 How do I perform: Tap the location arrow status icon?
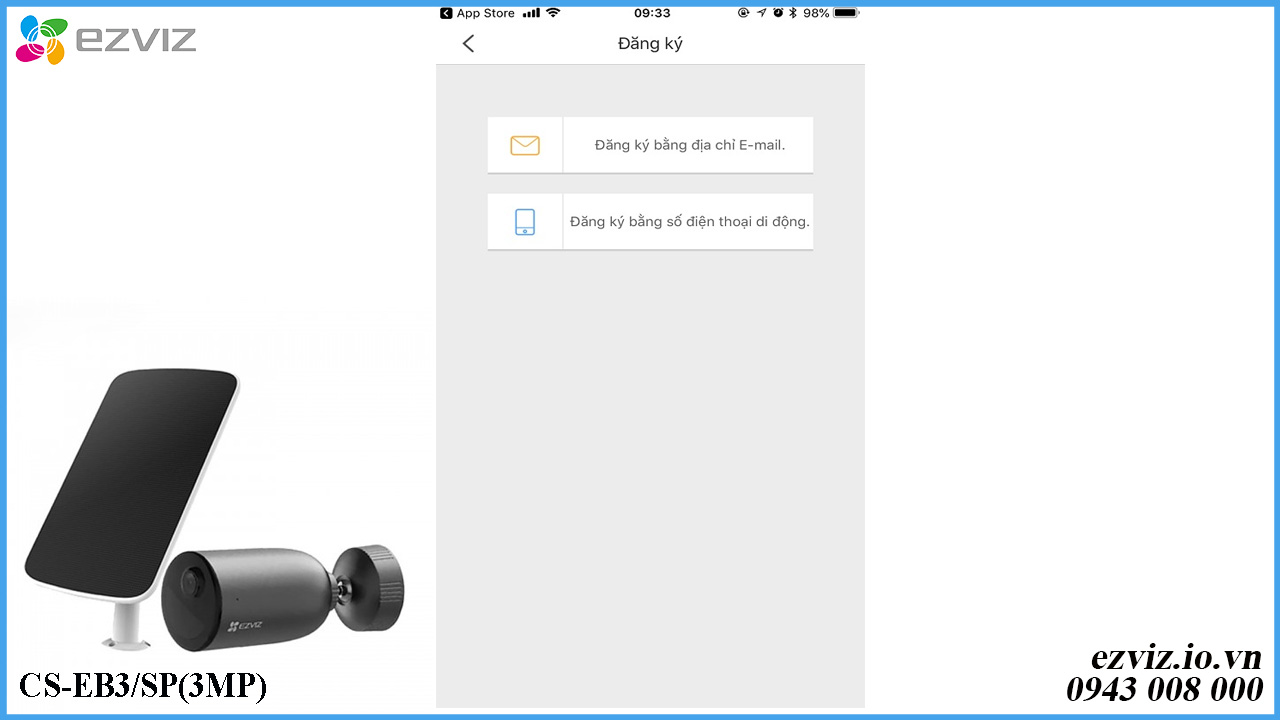pos(762,13)
